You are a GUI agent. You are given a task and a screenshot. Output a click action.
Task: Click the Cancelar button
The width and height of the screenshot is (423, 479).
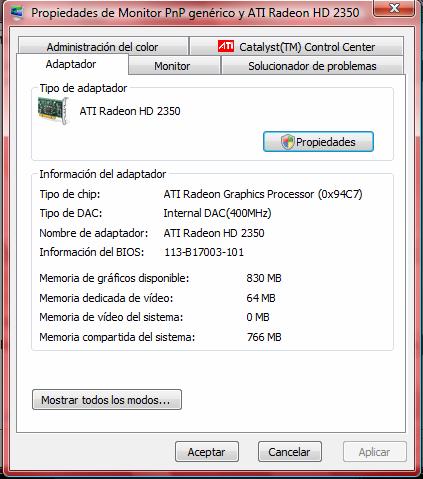(x=290, y=452)
